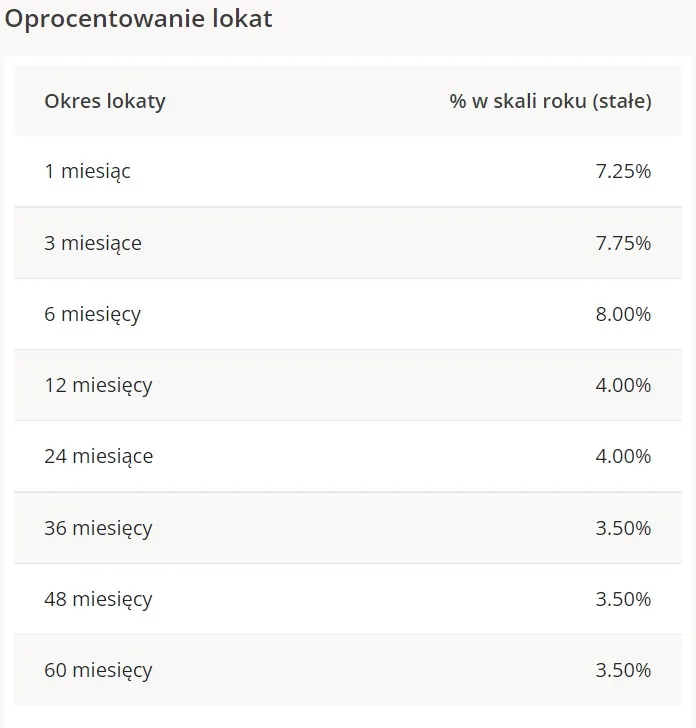
Task: Select the 12 miesięcy row label
Action: tap(98, 385)
